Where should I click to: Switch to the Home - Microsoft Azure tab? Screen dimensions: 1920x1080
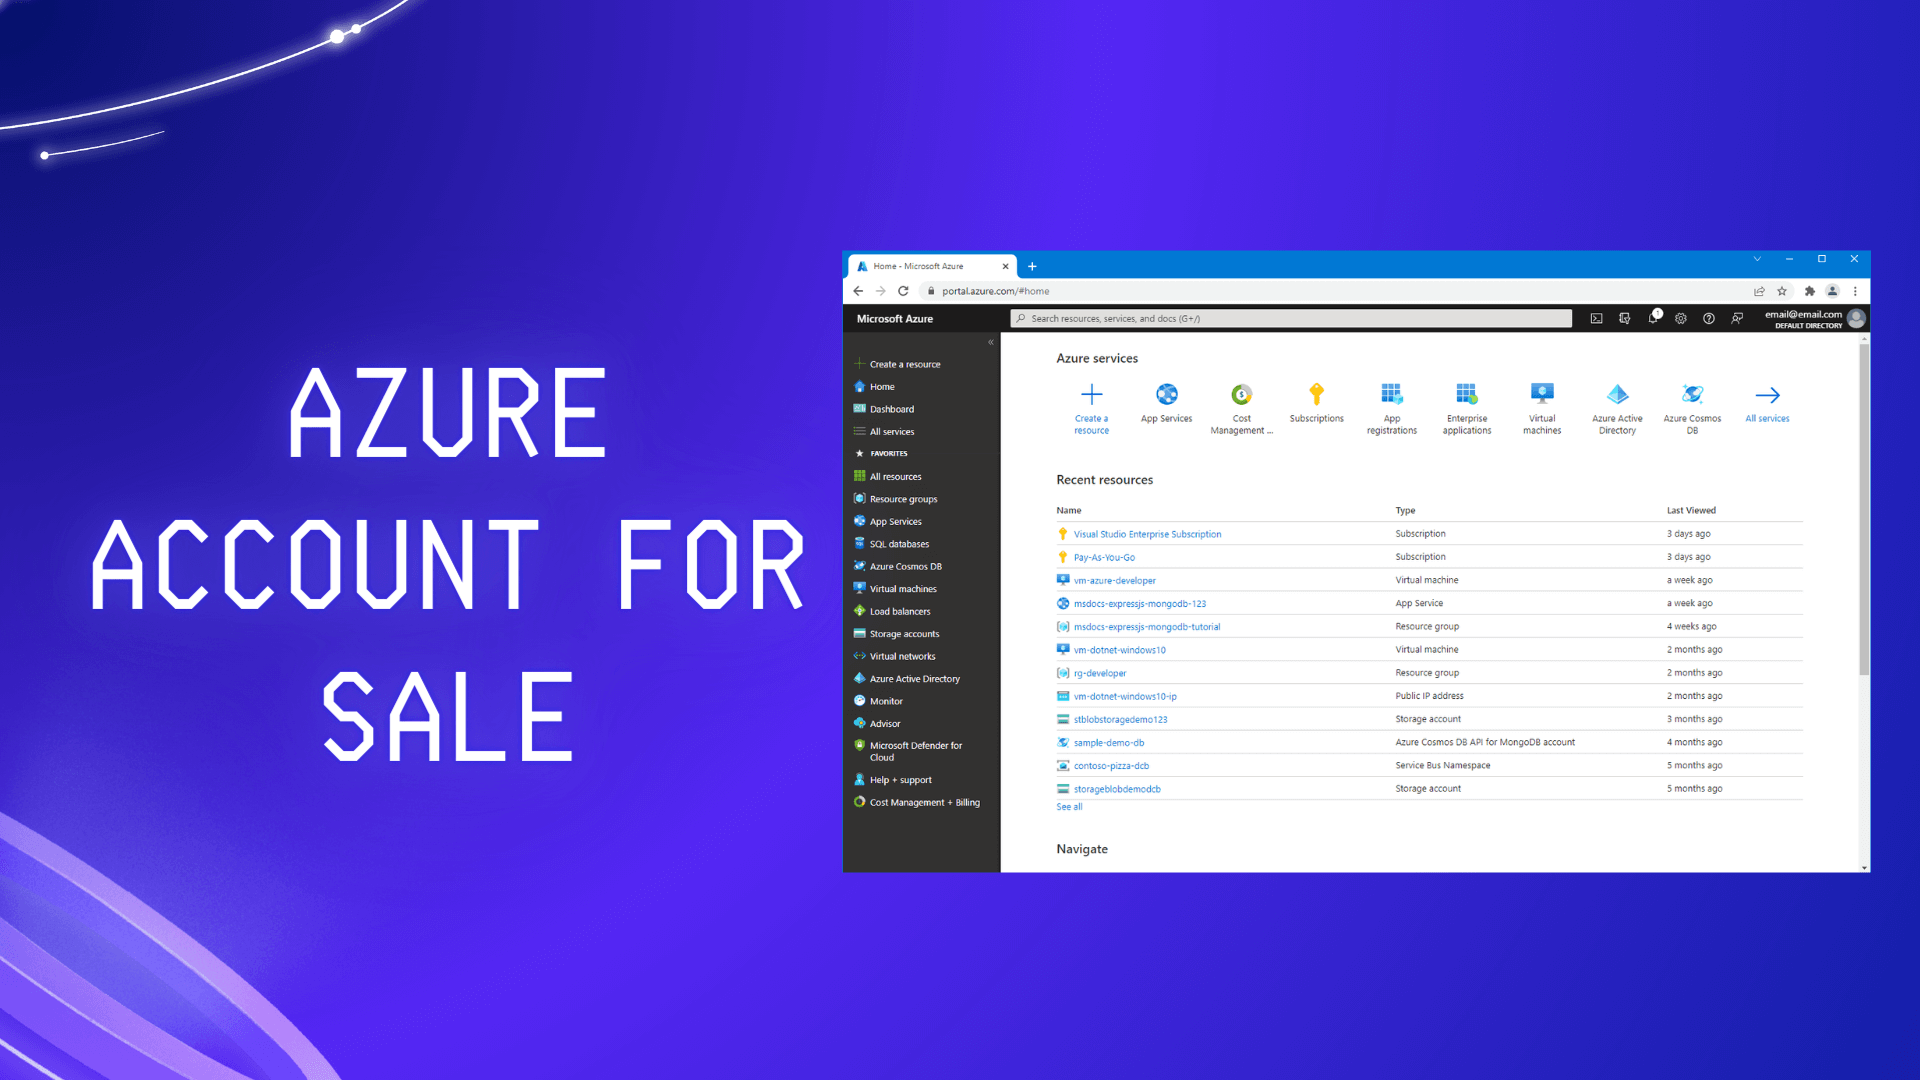coord(920,266)
